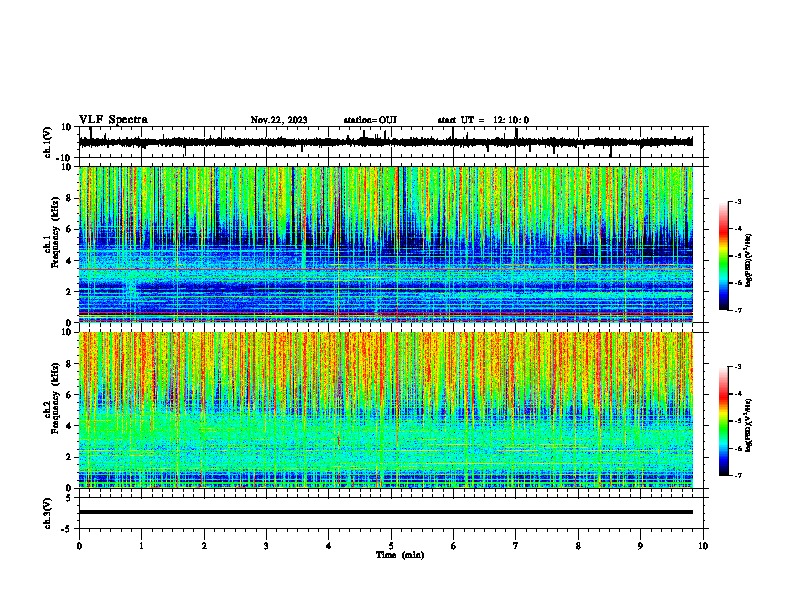Click the time axis tick label "7"
Screen dimensions: 792x612
(516, 546)
